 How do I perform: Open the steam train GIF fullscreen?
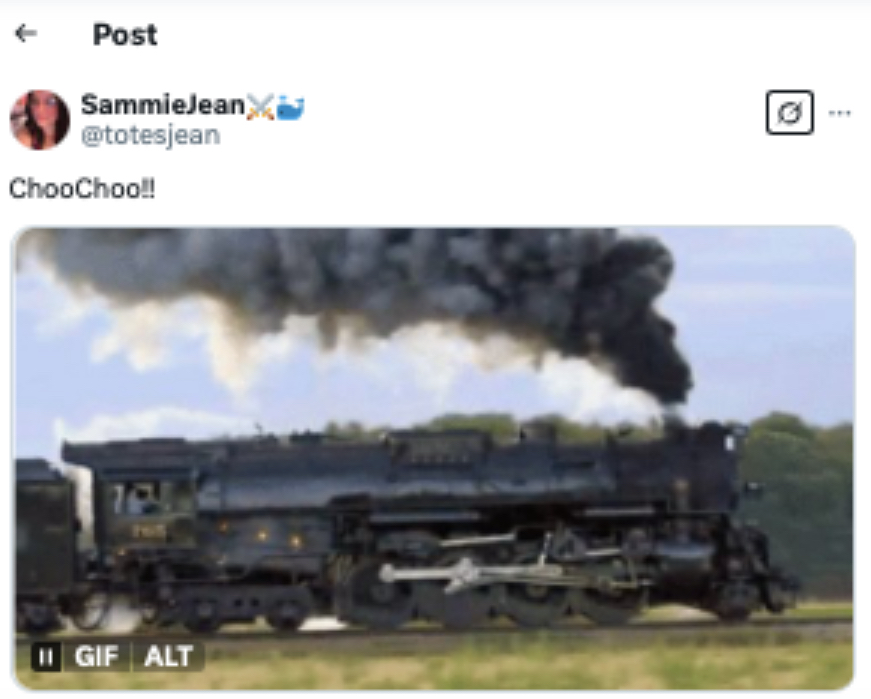coord(434,458)
